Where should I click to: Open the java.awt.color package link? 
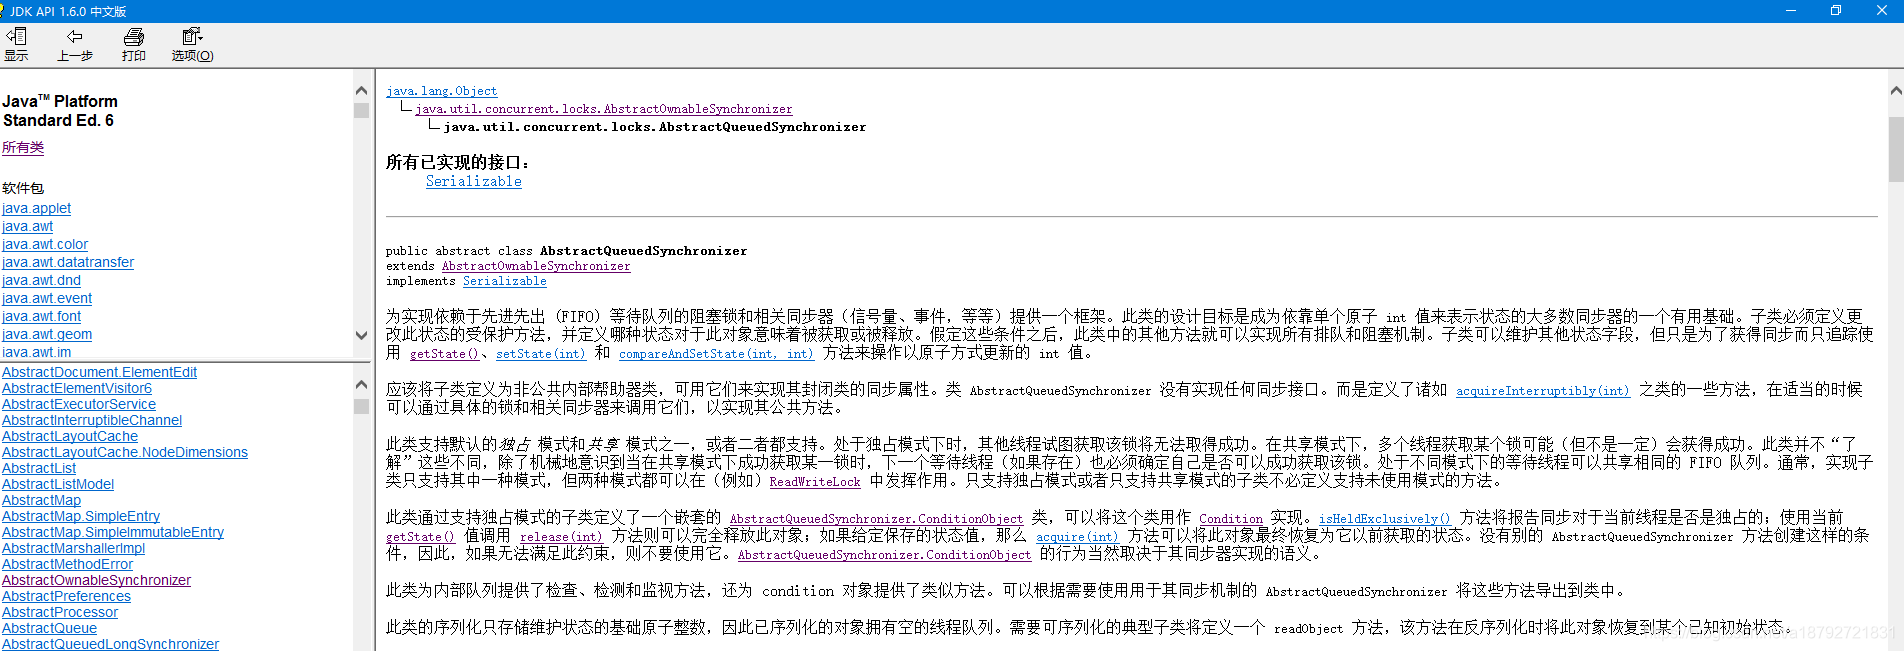point(45,244)
